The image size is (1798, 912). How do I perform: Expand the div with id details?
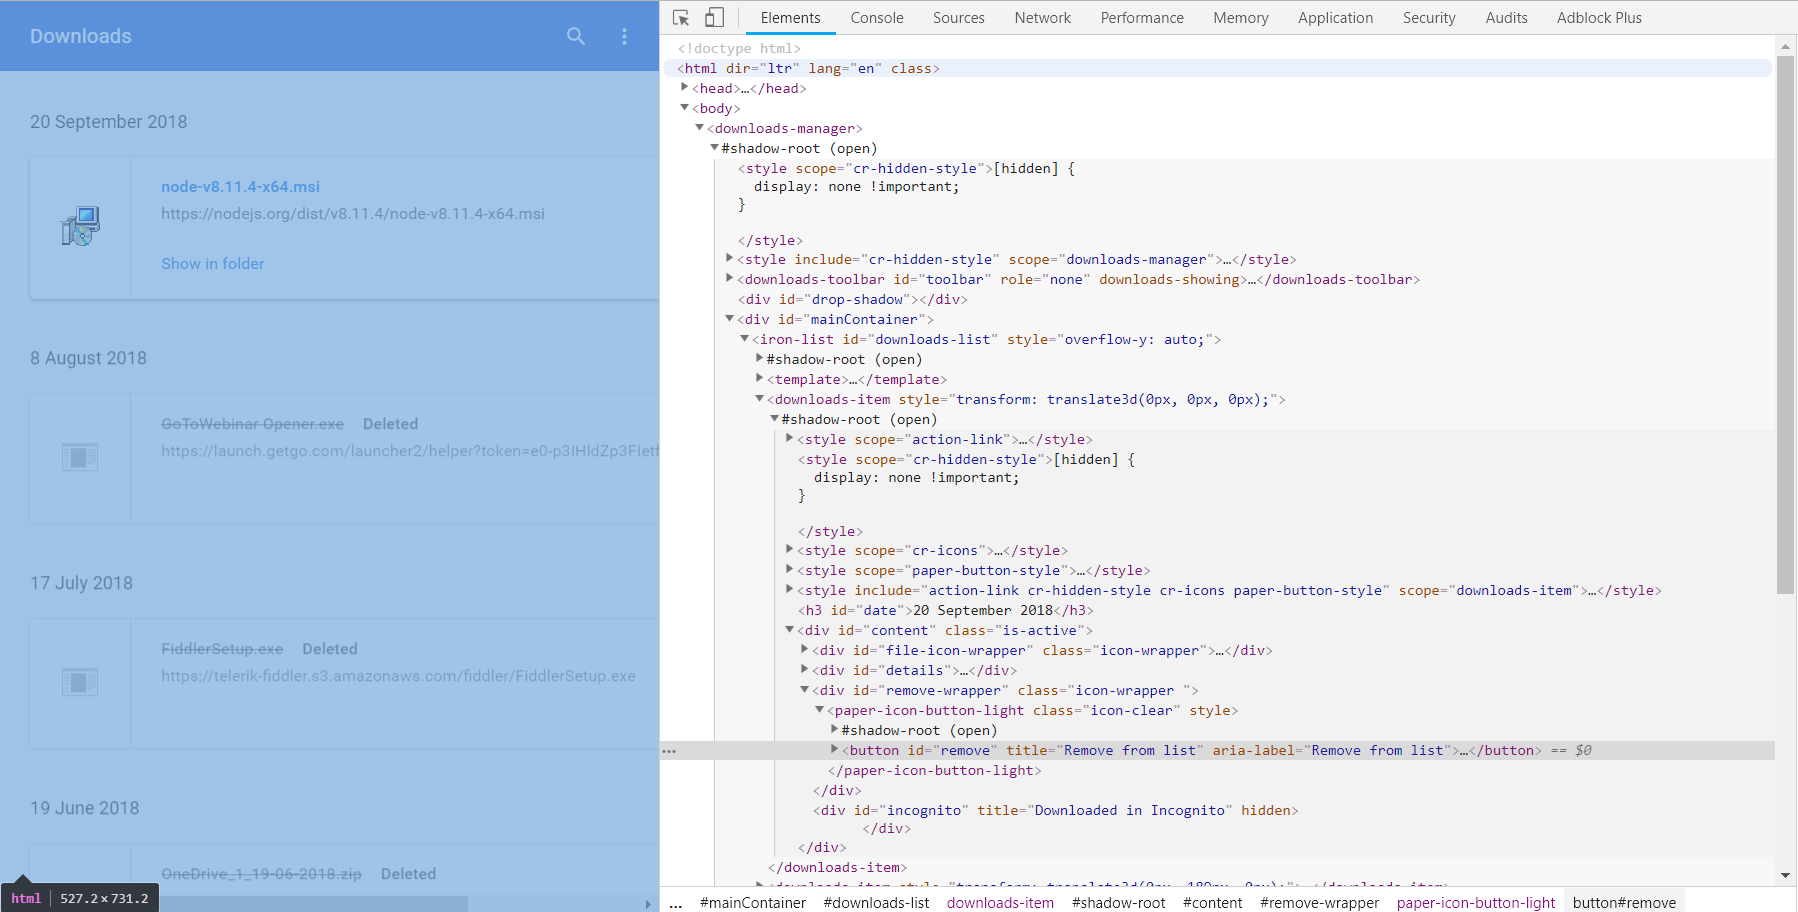coord(805,670)
